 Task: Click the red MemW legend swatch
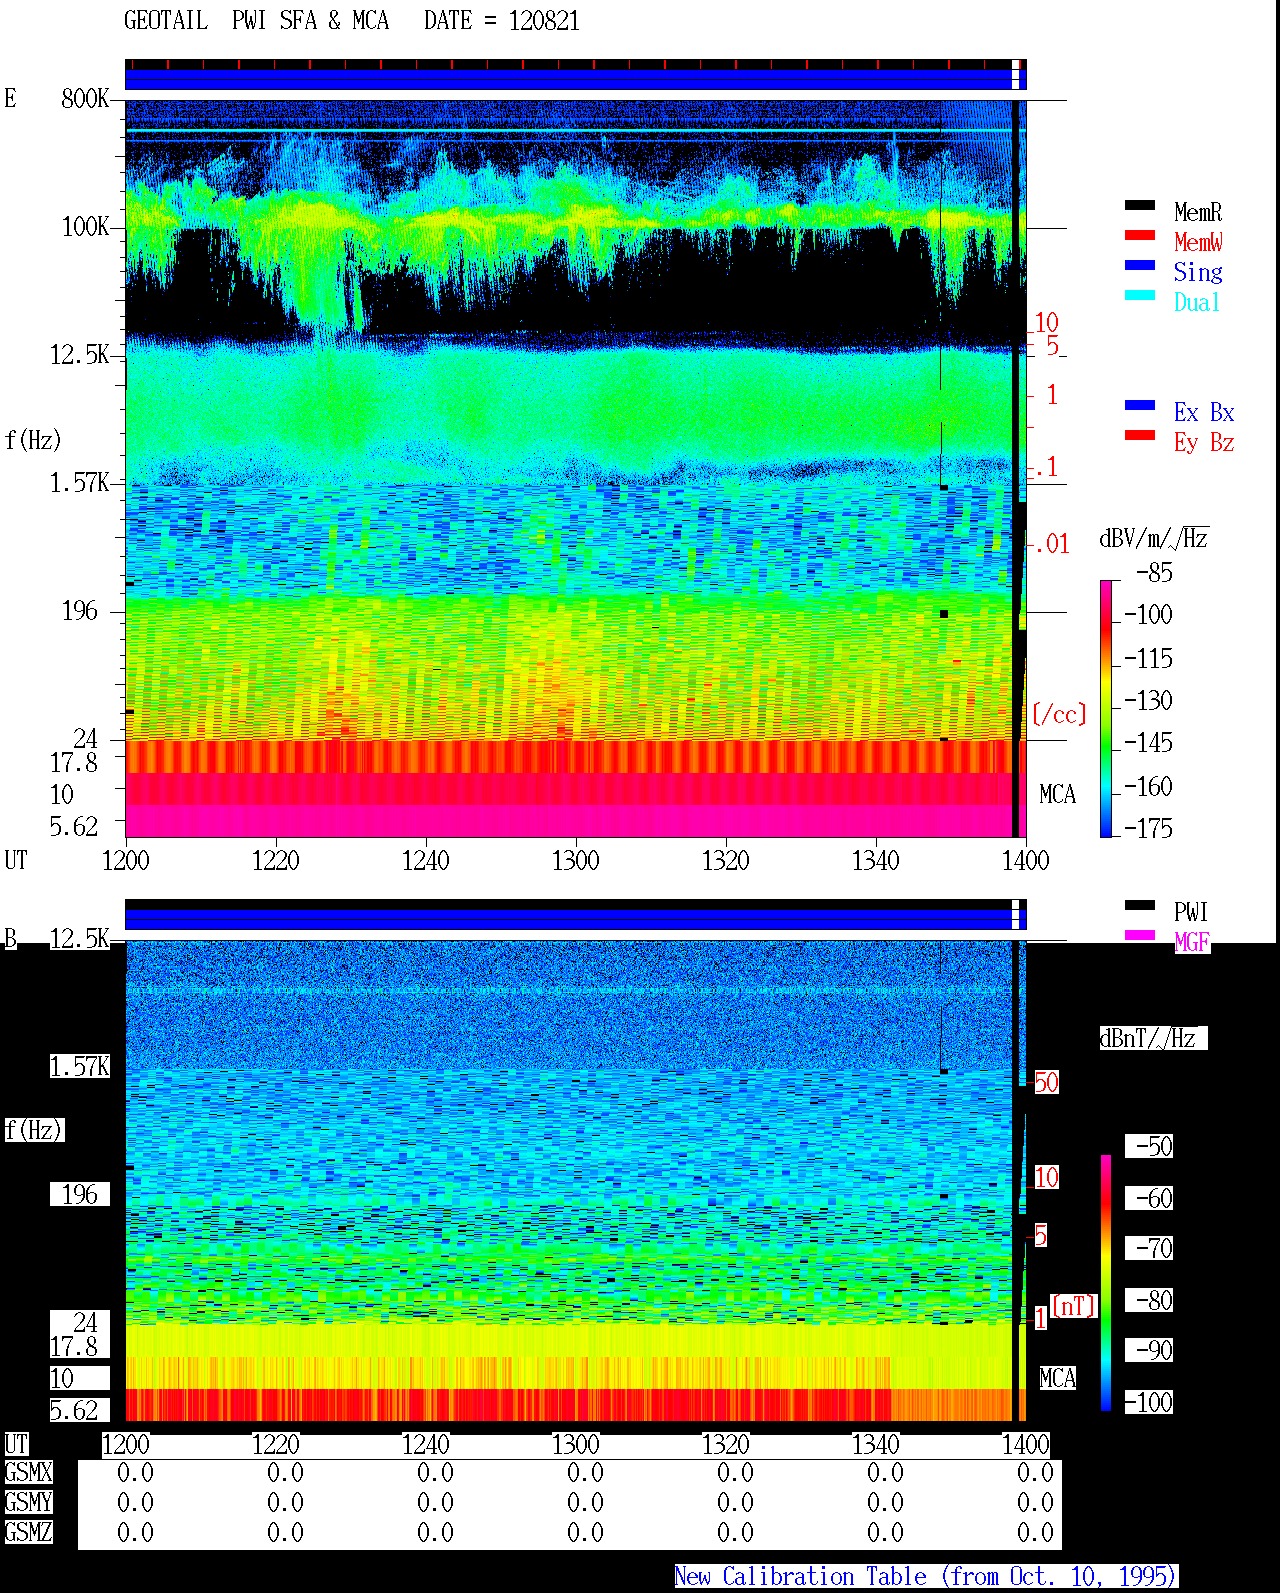point(1139,235)
